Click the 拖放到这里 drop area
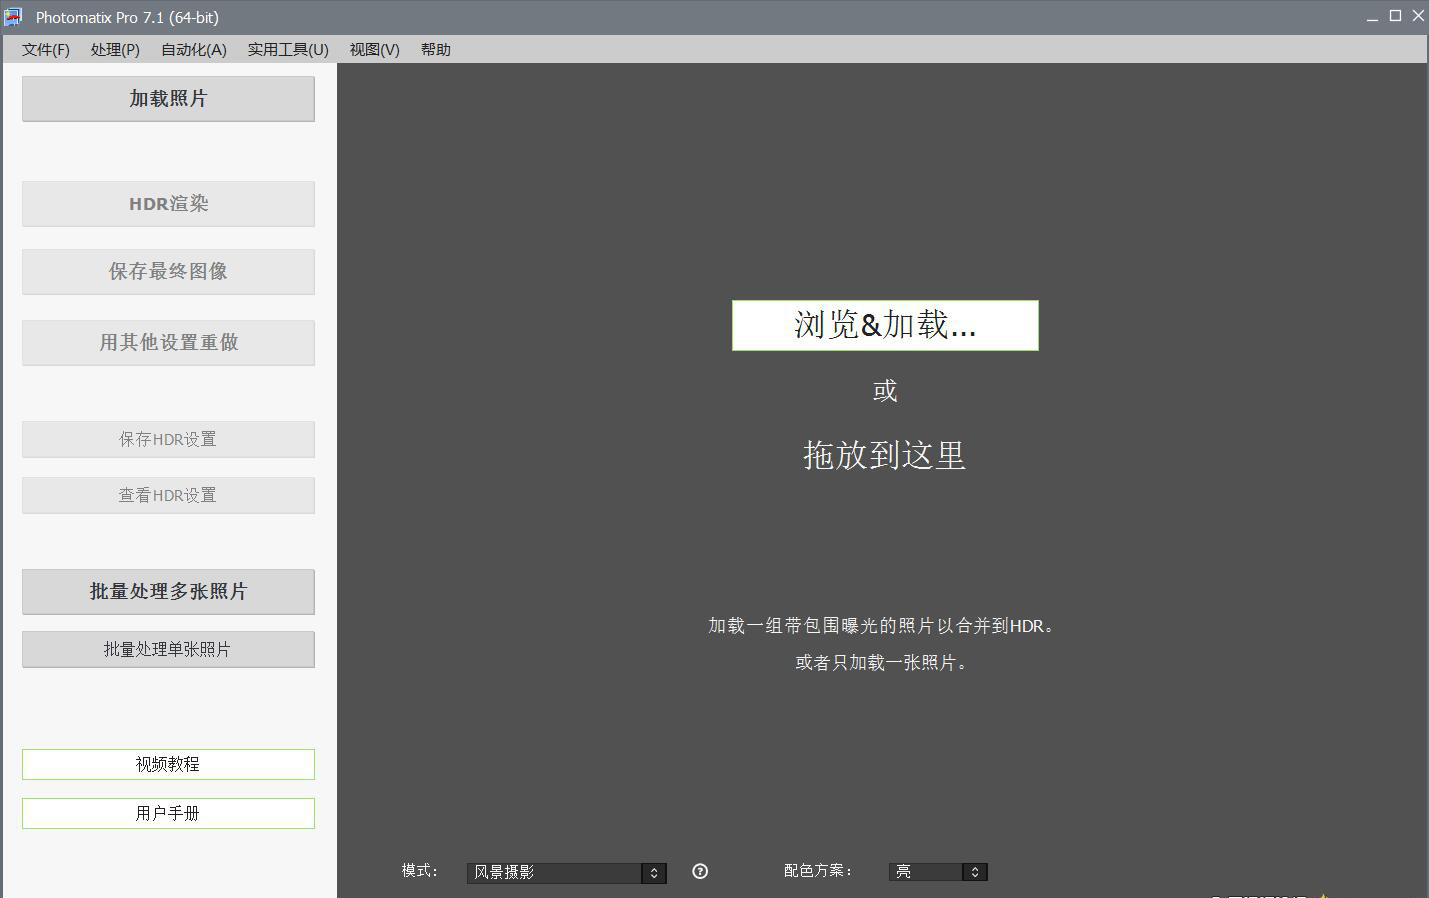This screenshot has width=1429, height=898. [884, 456]
